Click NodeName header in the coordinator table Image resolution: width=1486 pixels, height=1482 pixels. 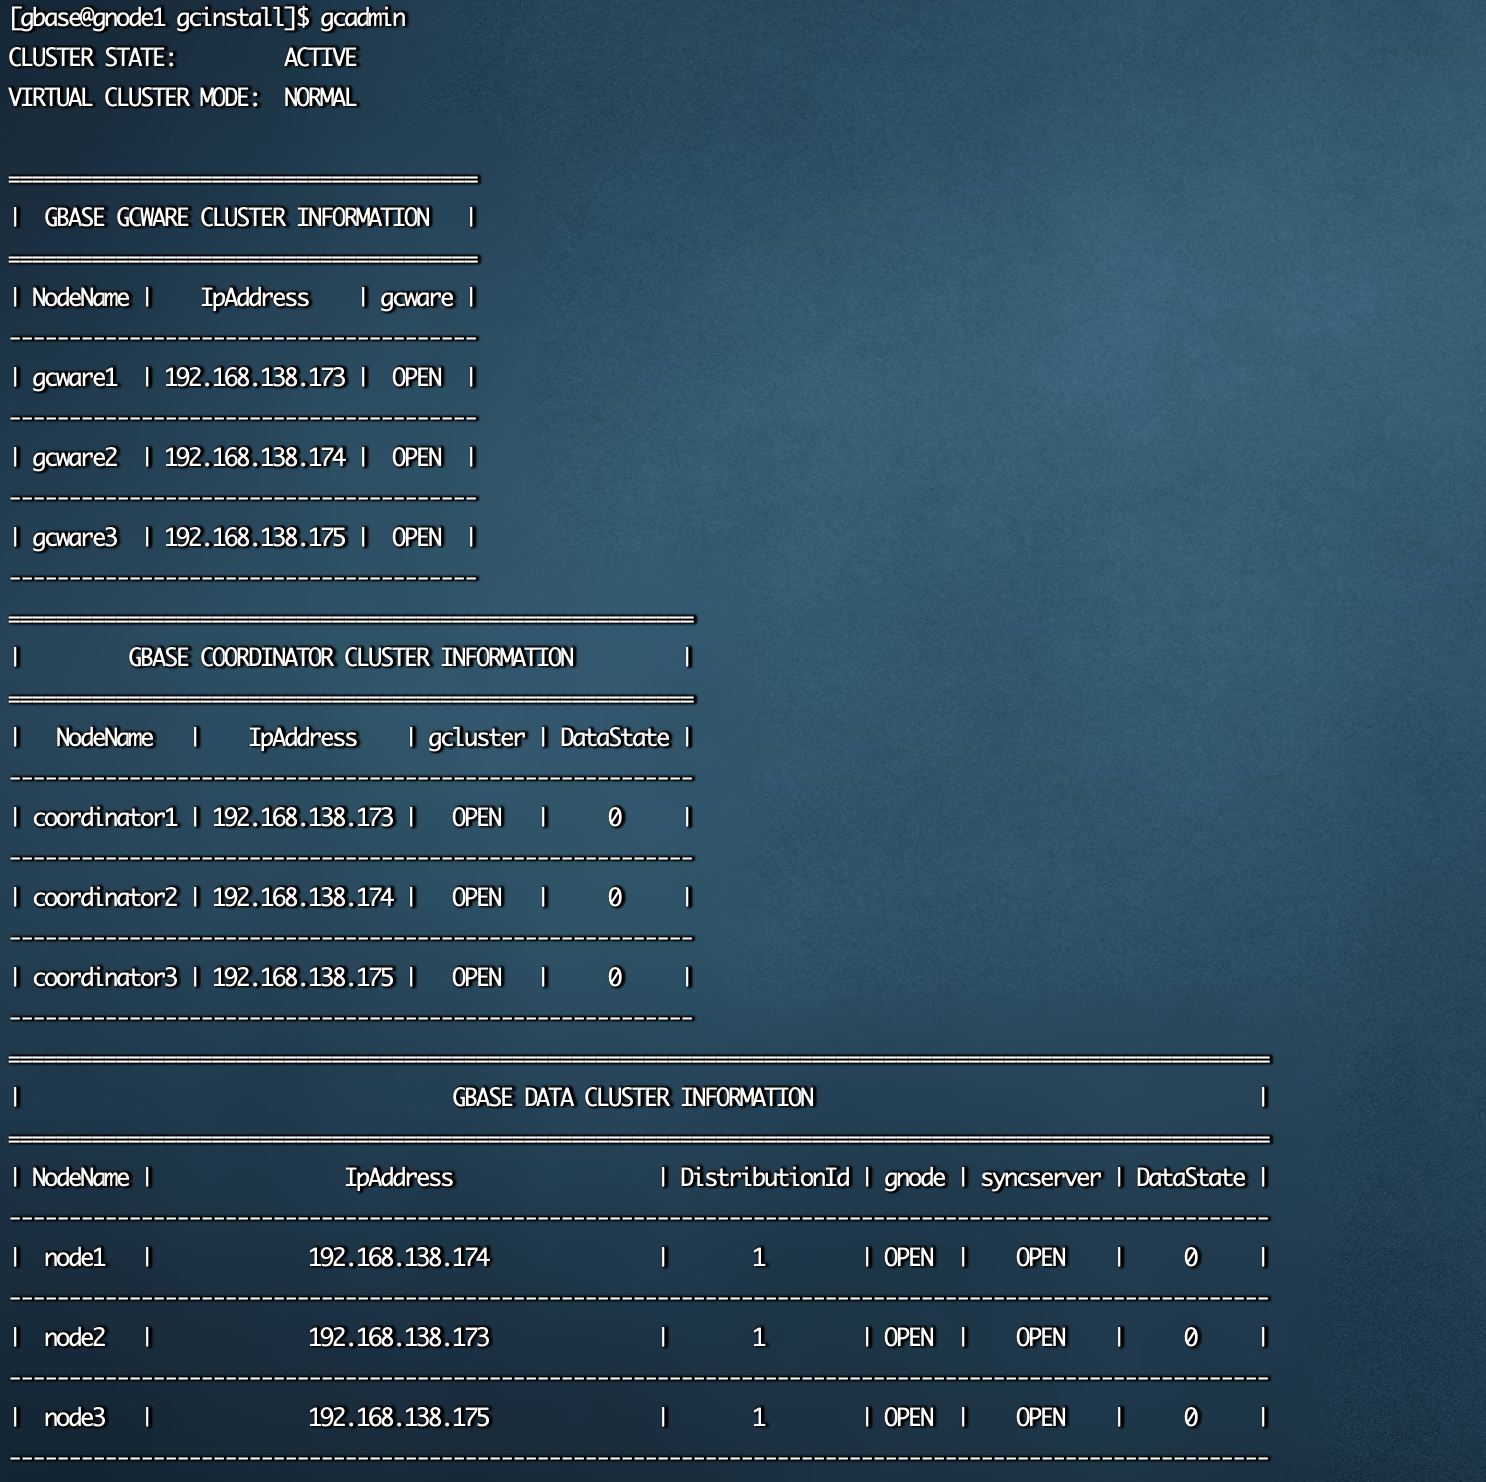[105, 738]
